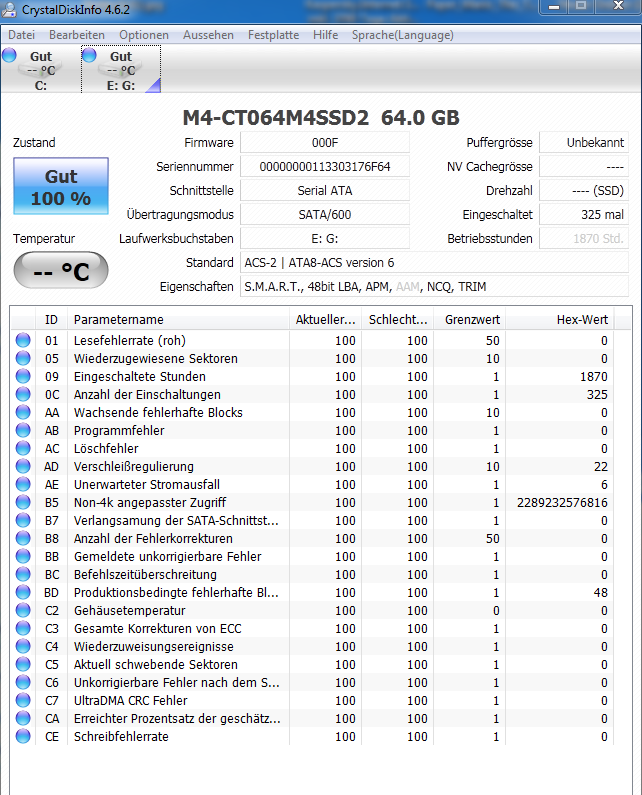Click blue status orb on C: drive tab

click(x=9, y=54)
